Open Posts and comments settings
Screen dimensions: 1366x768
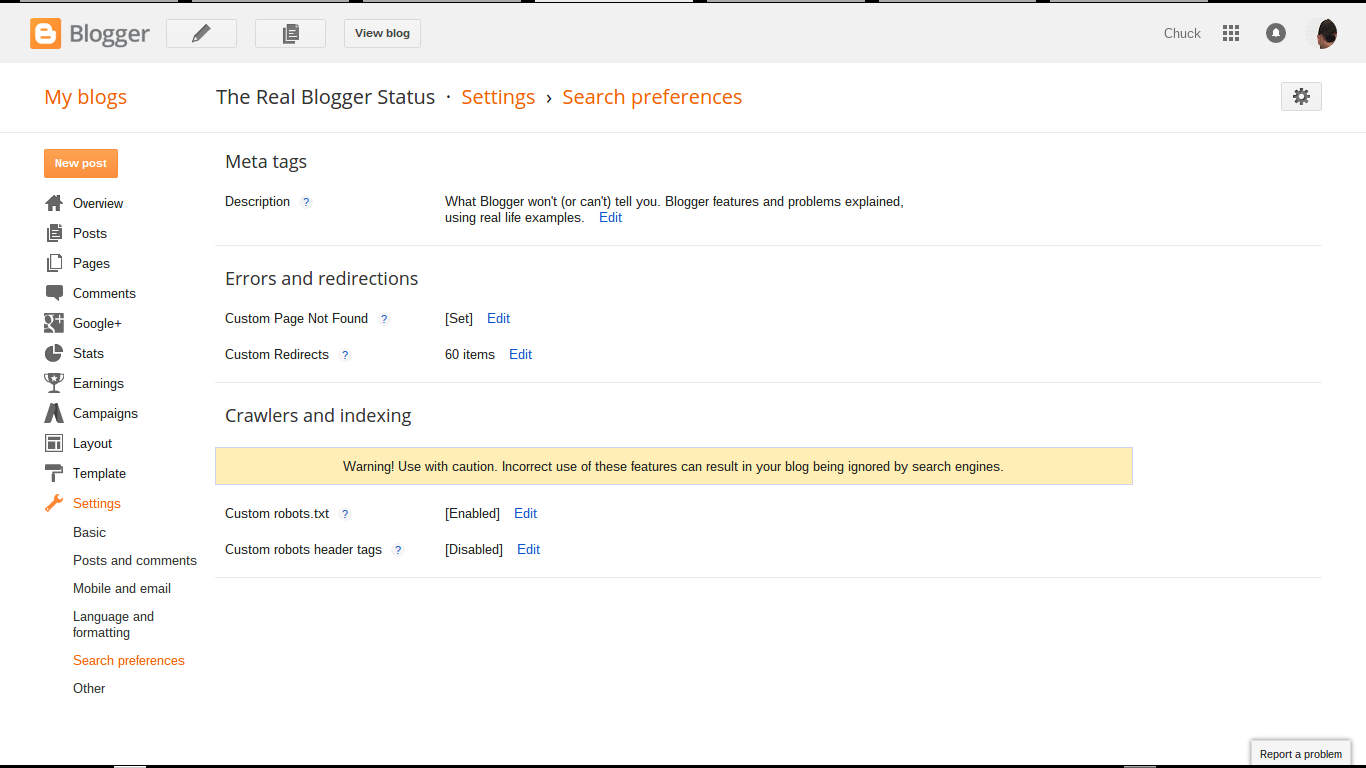135,560
